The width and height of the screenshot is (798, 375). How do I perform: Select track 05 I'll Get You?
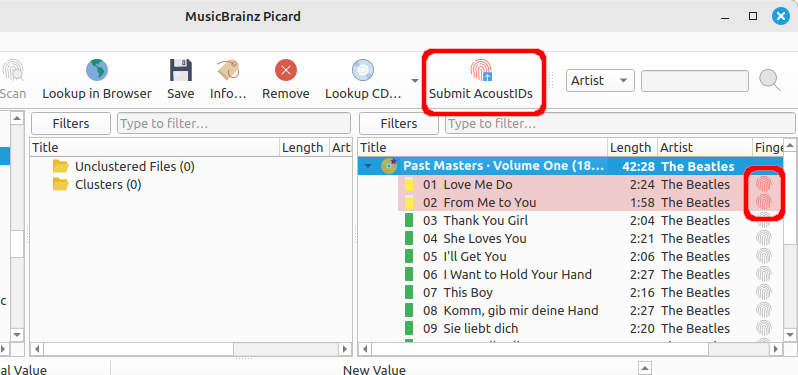[x=590, y=256]
